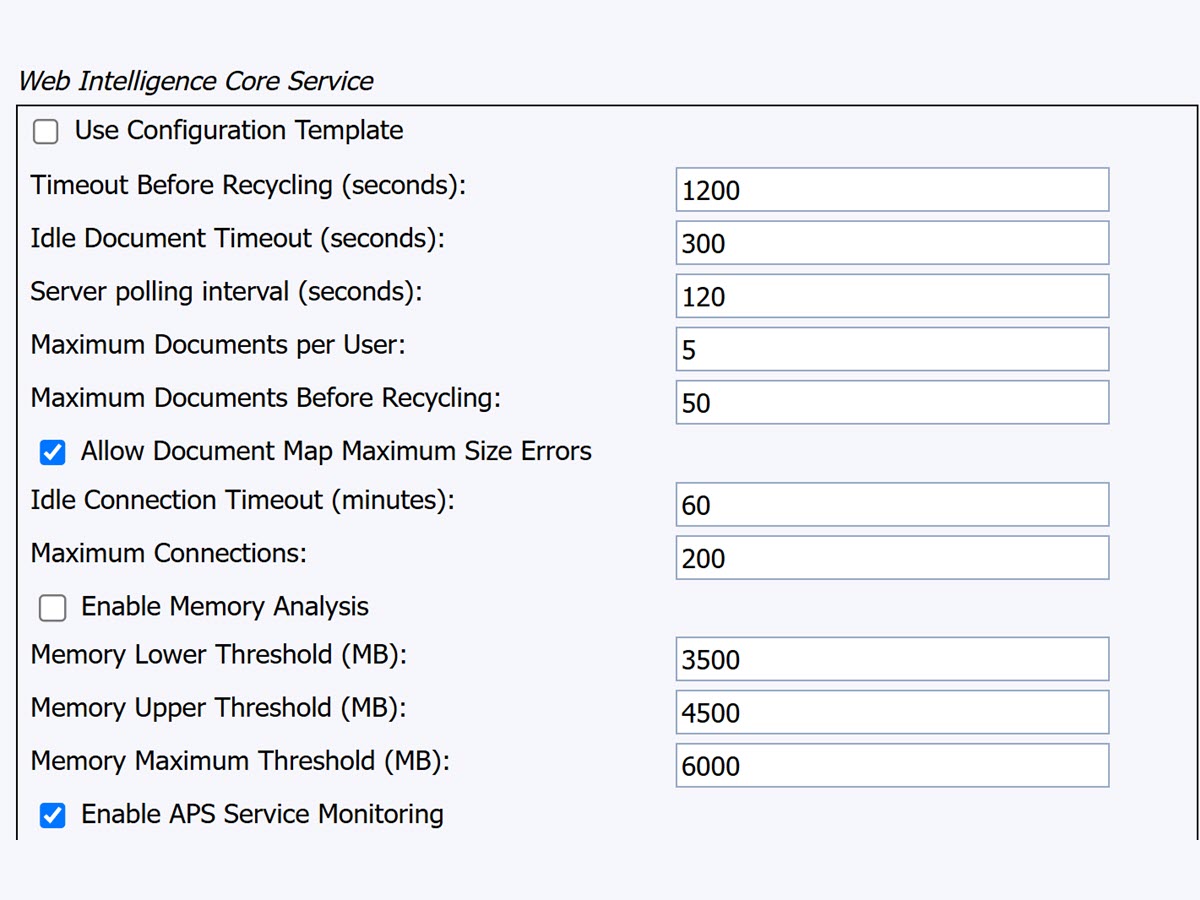Focus the Idle Connection Timeout minutes field

[x=892, y=505]
